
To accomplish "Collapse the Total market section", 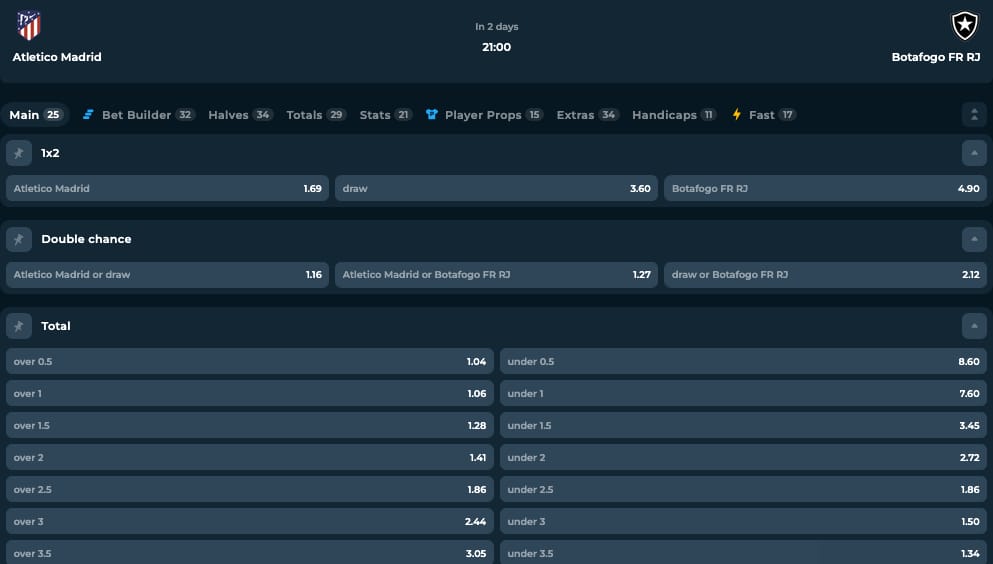I will click(x=974, y=326).
